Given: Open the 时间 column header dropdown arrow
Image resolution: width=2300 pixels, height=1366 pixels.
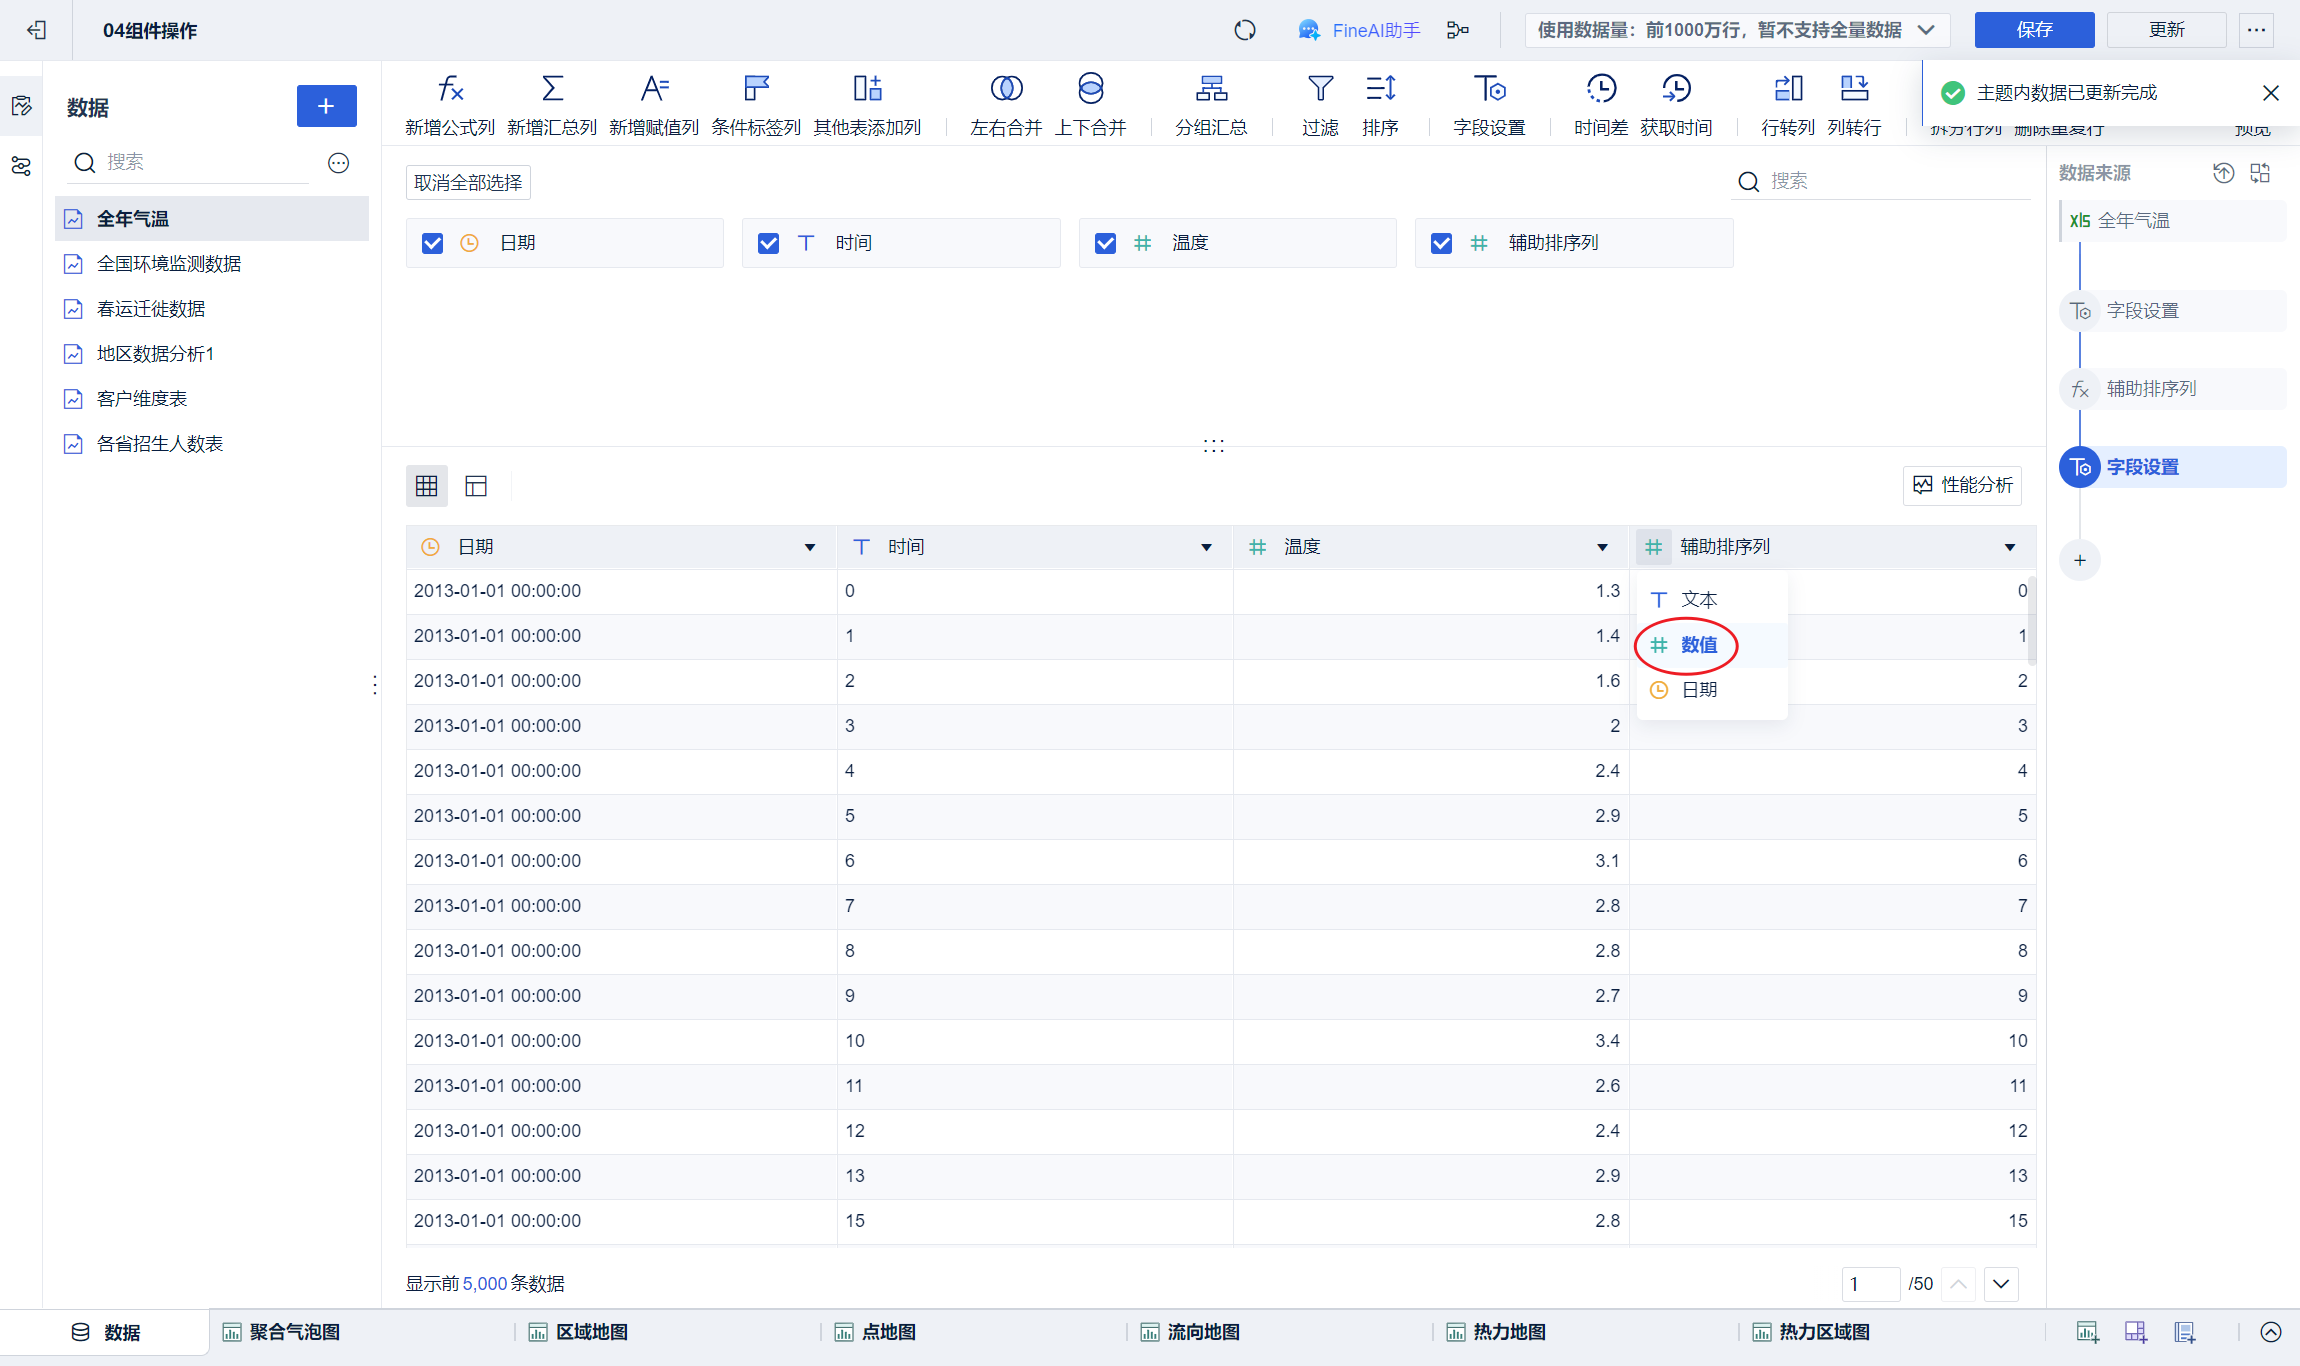Looking at the screenshot, I should pos(1206,547).
